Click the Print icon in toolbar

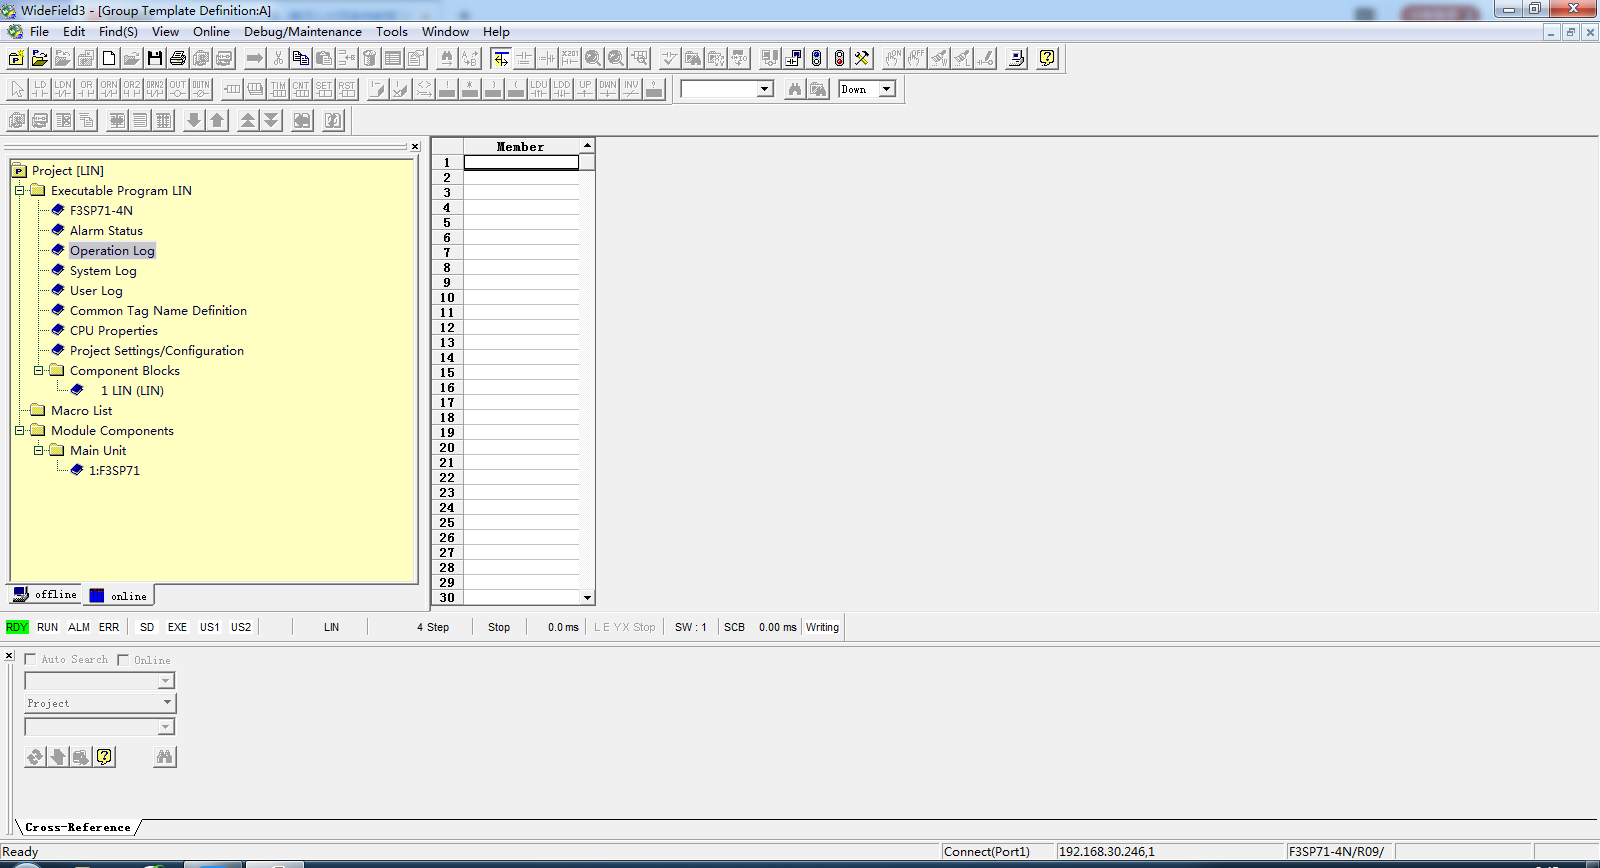[178, 58]
